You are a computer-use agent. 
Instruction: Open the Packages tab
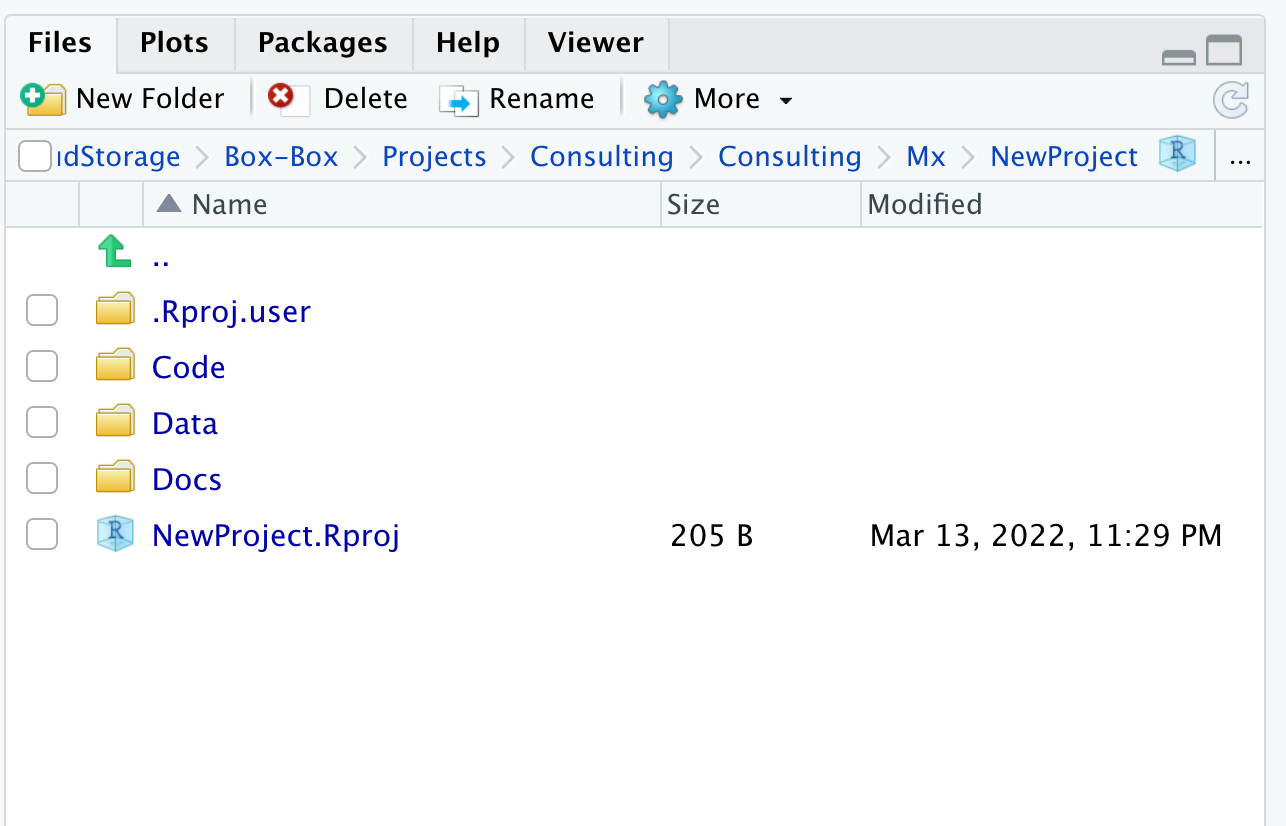point(322,43)
